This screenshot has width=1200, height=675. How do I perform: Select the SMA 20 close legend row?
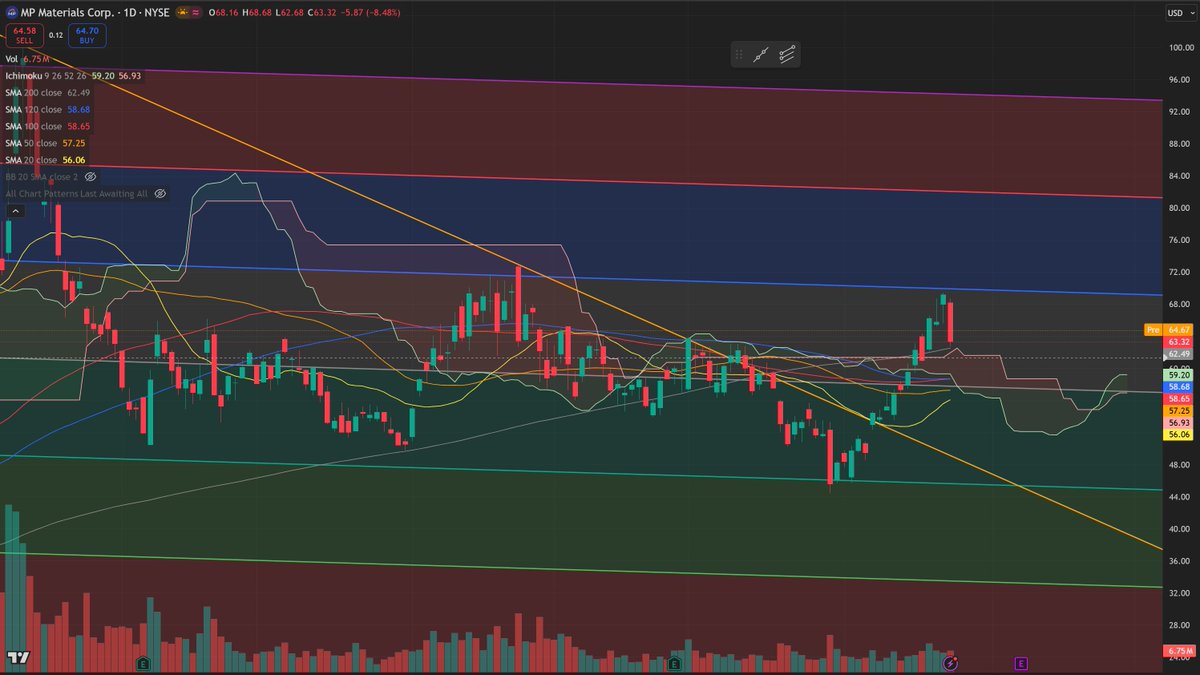click(46, 159)
